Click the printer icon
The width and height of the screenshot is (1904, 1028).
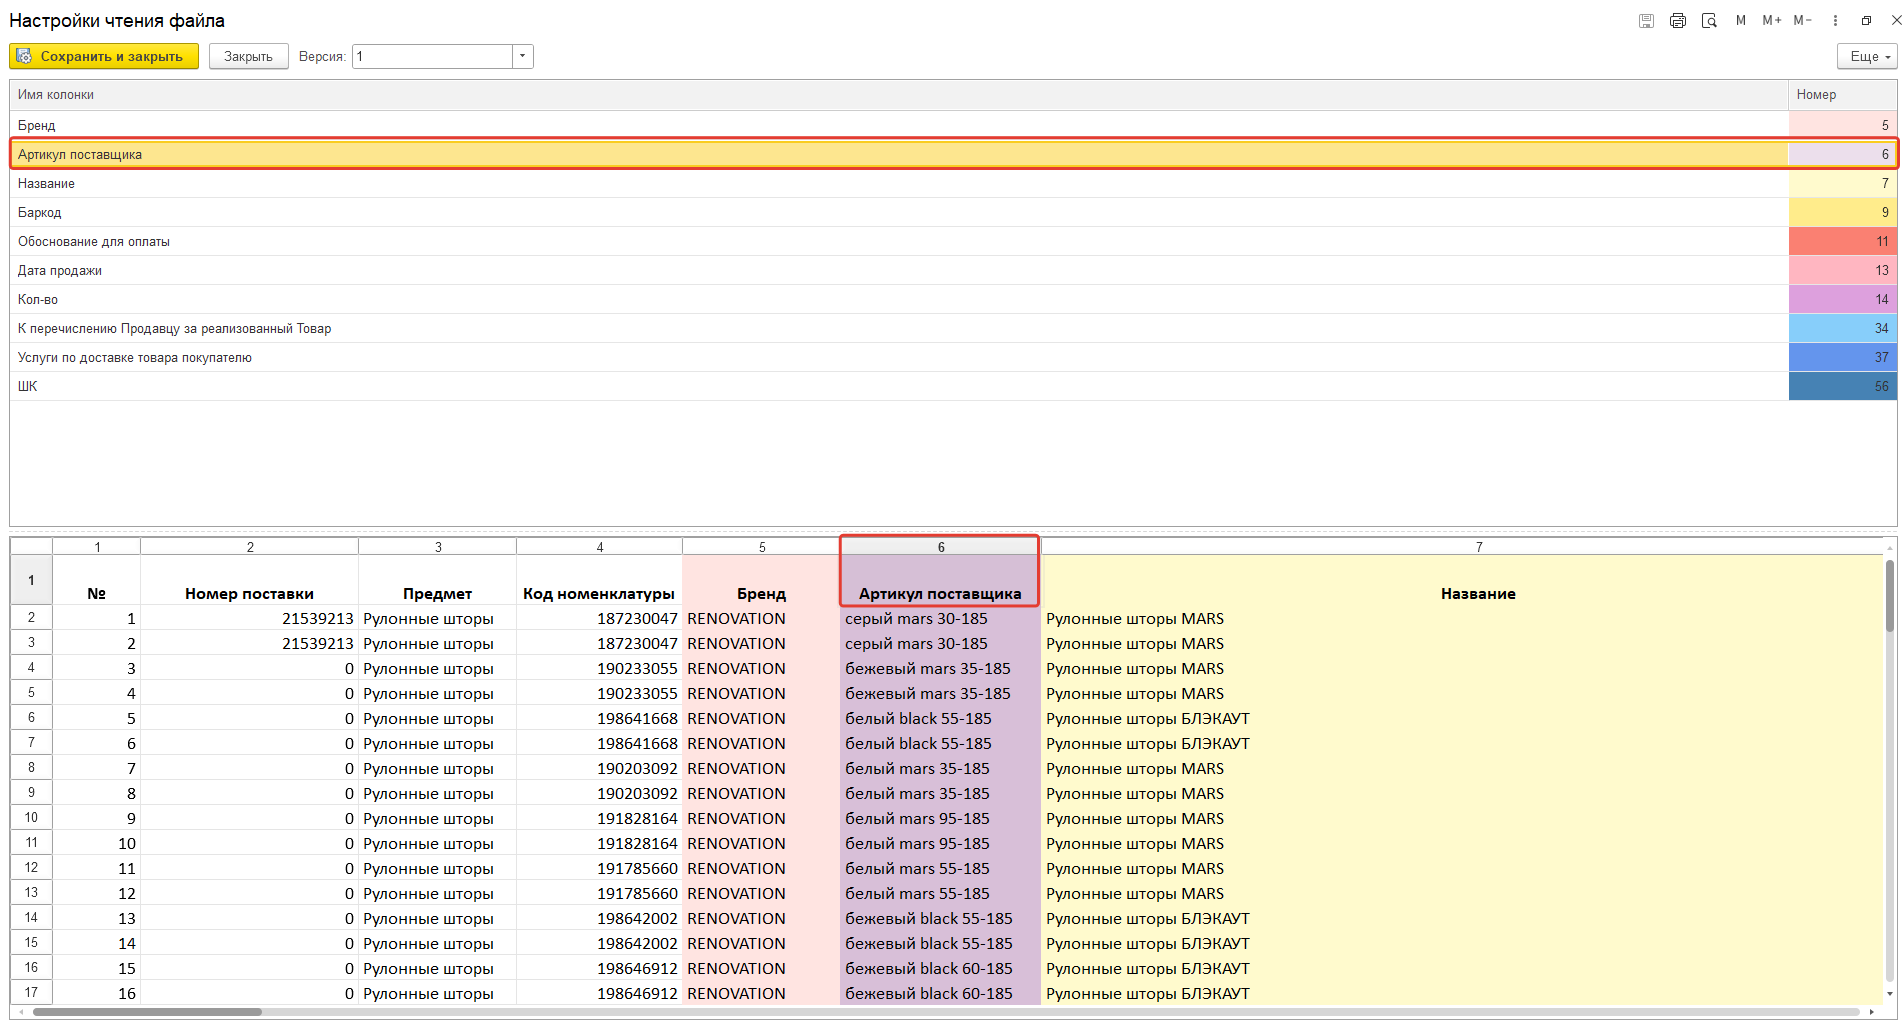coord(1678,21)
